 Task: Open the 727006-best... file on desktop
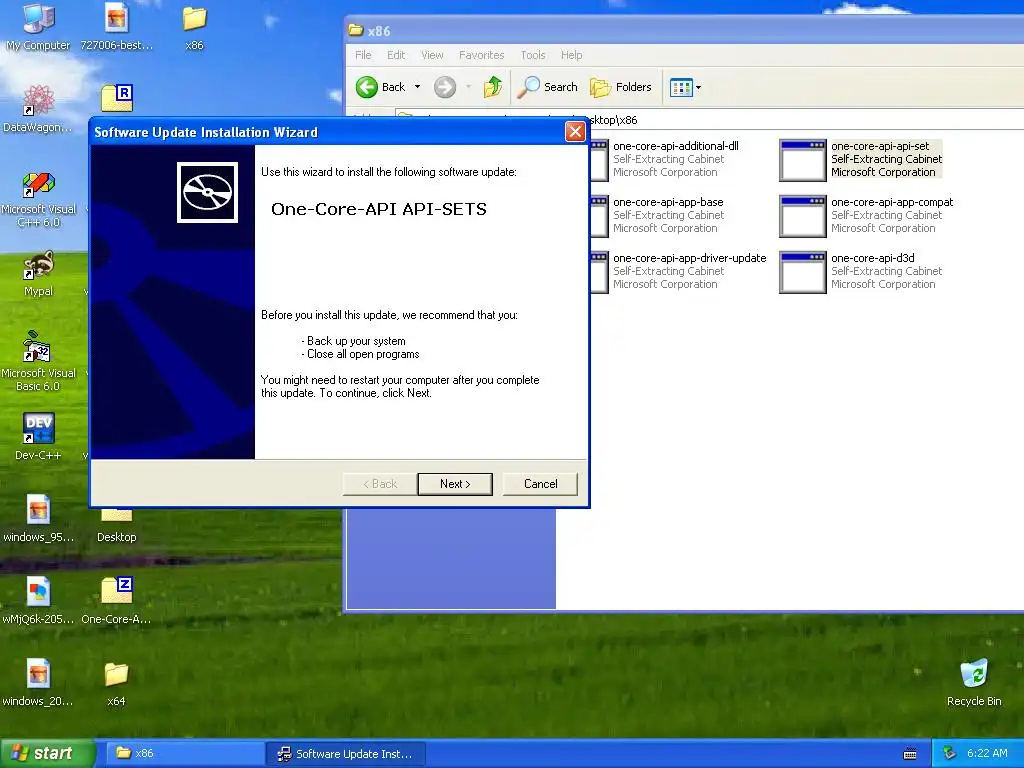pos(116,26)
